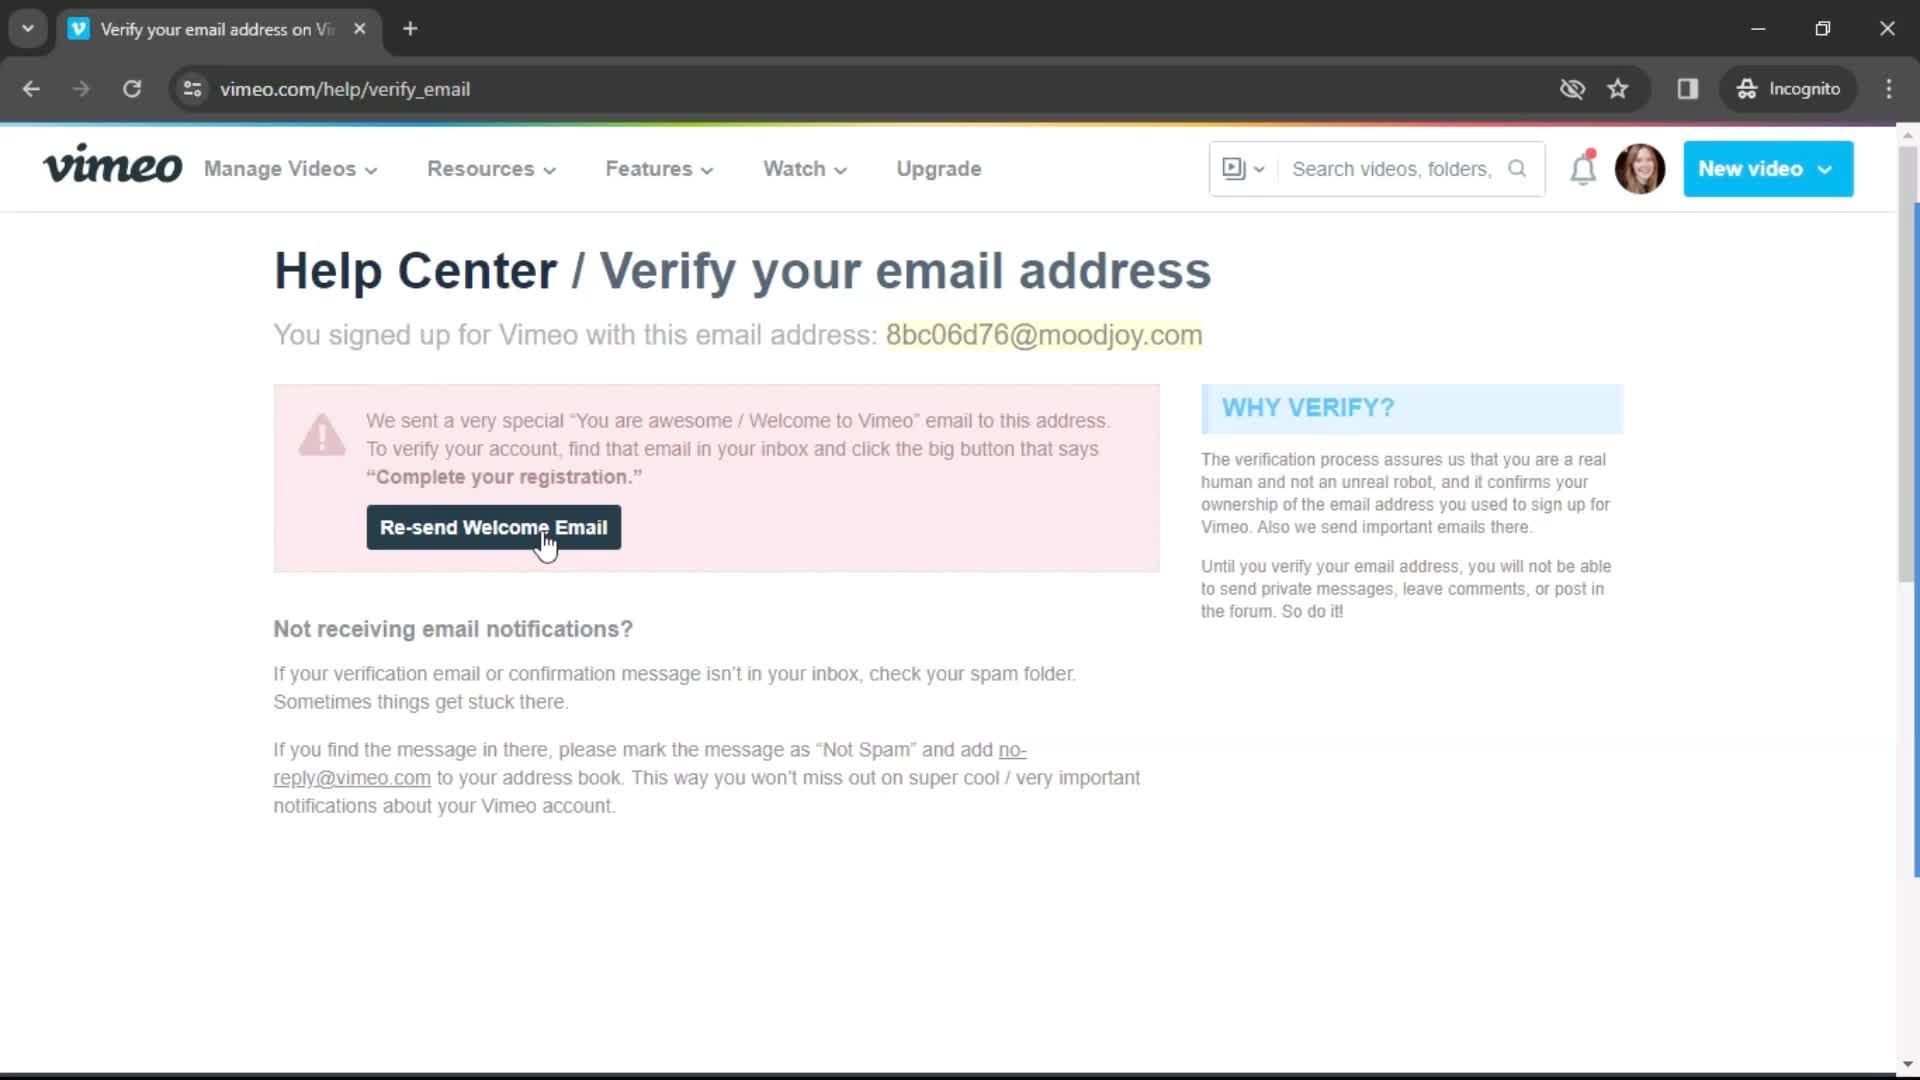Click the Vimeo home logo icon
This screenshot has height=1080, width=1920.
(x=113, y=169)
